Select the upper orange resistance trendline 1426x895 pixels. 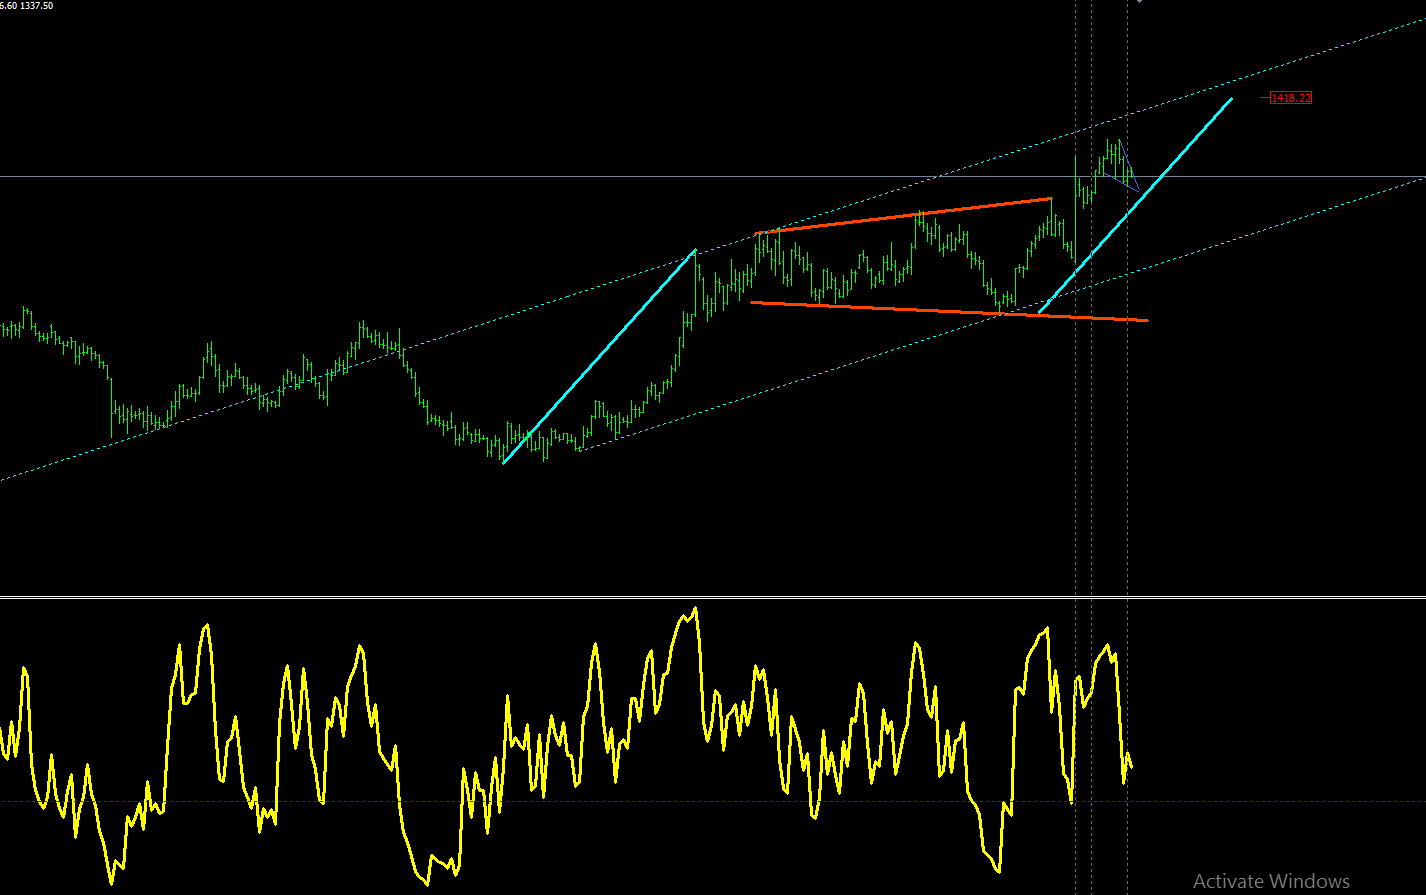click(x=904, y=216)
